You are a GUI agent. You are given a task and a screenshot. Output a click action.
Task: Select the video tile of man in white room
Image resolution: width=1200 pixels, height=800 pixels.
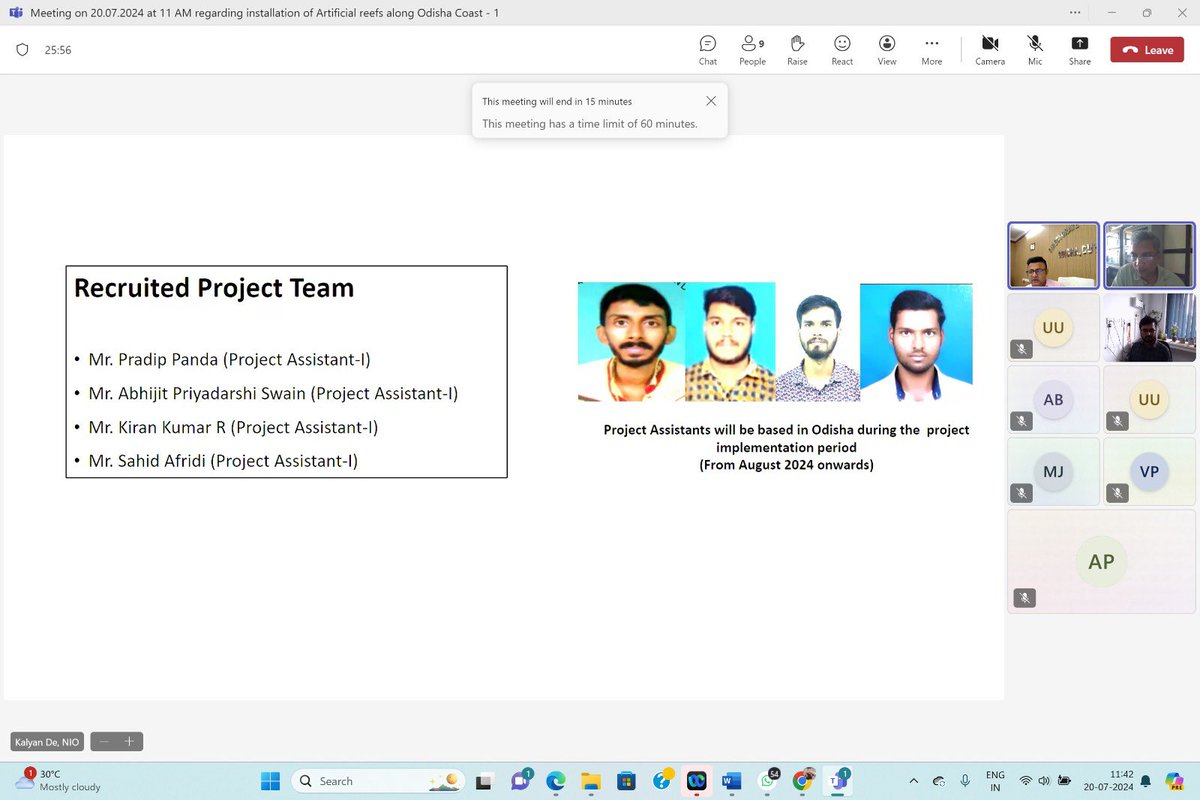[x=1149, y=328]
